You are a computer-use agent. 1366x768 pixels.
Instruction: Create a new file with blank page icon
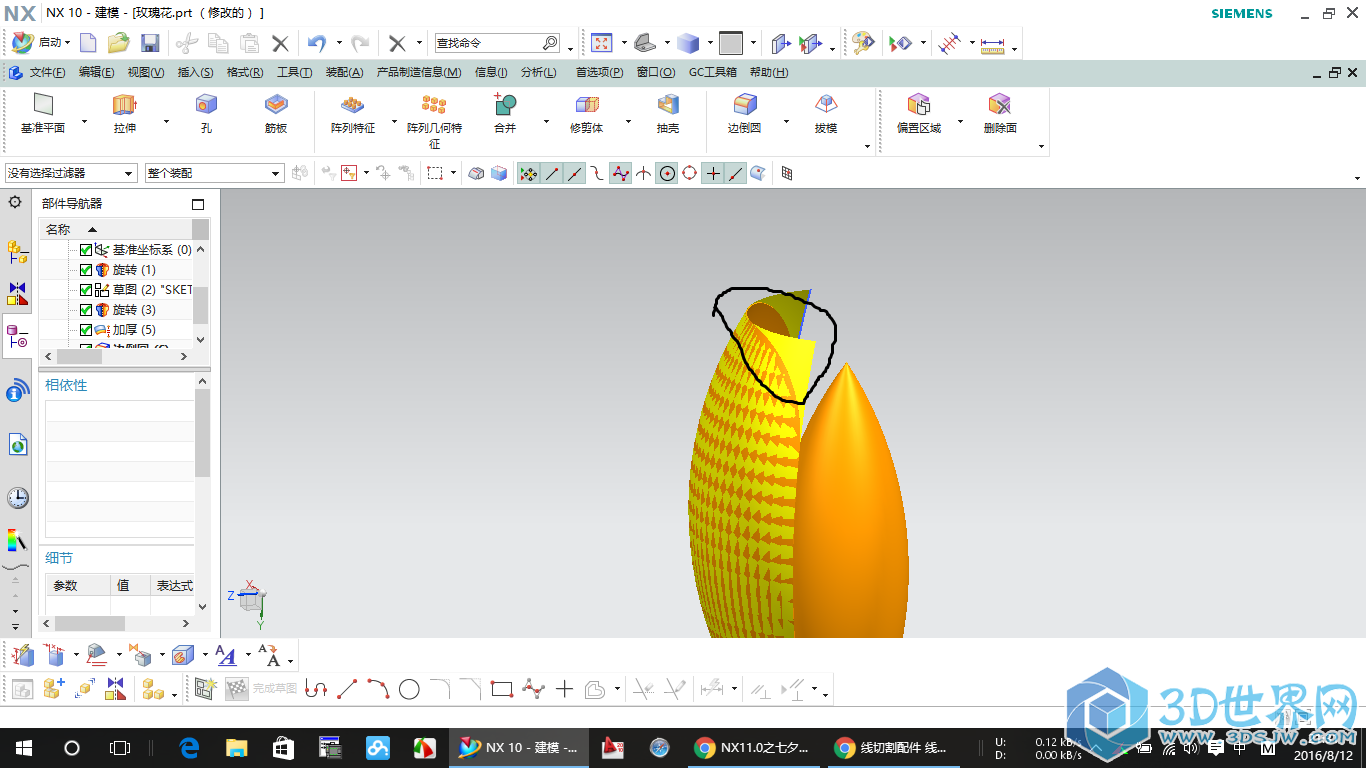point(89,43)
